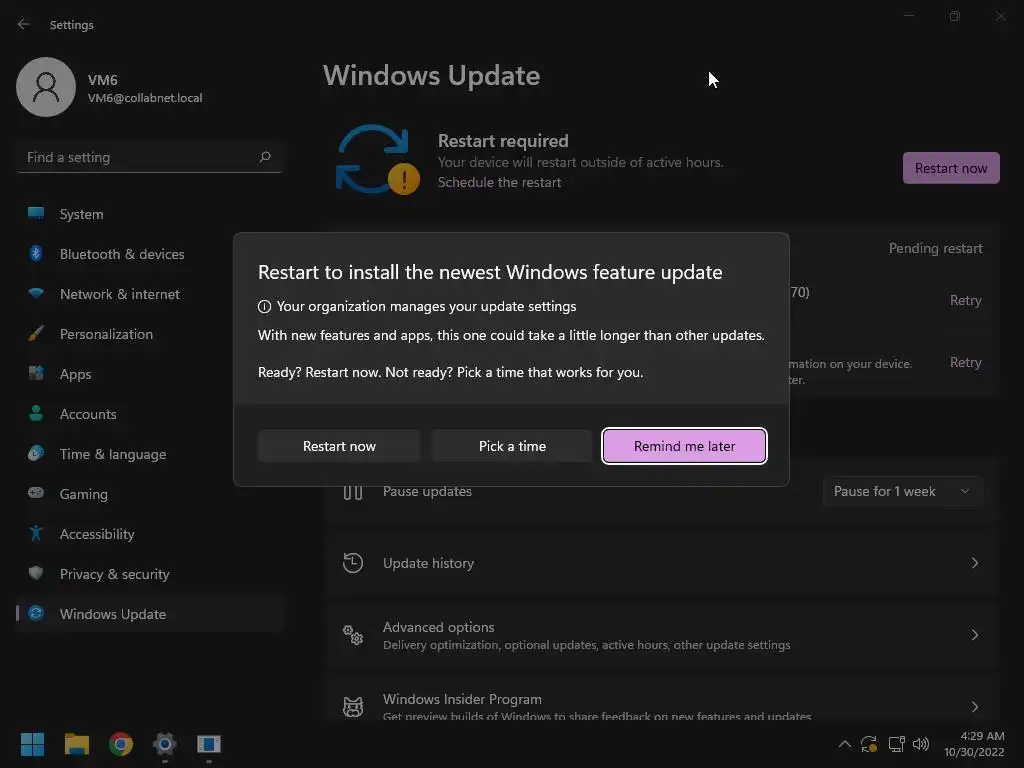Click the Update history clock icon
Screen dimensions: 1024x768
353,562
